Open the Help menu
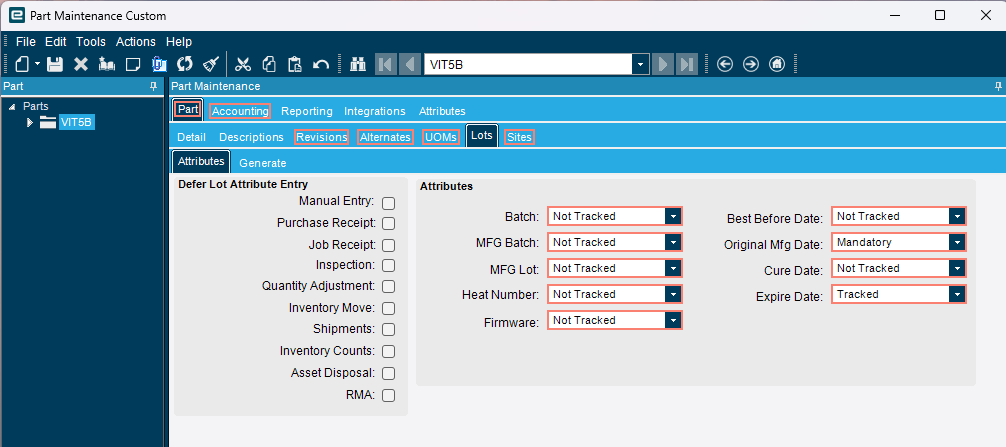Viewport: 1006px width, 447px height. [x=179, y=42]
